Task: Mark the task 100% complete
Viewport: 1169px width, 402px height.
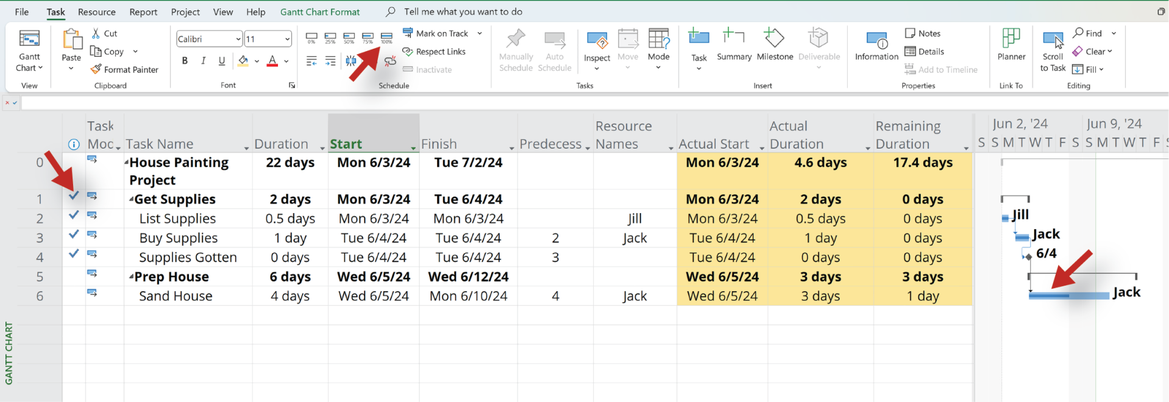Action: pos(386,37)
